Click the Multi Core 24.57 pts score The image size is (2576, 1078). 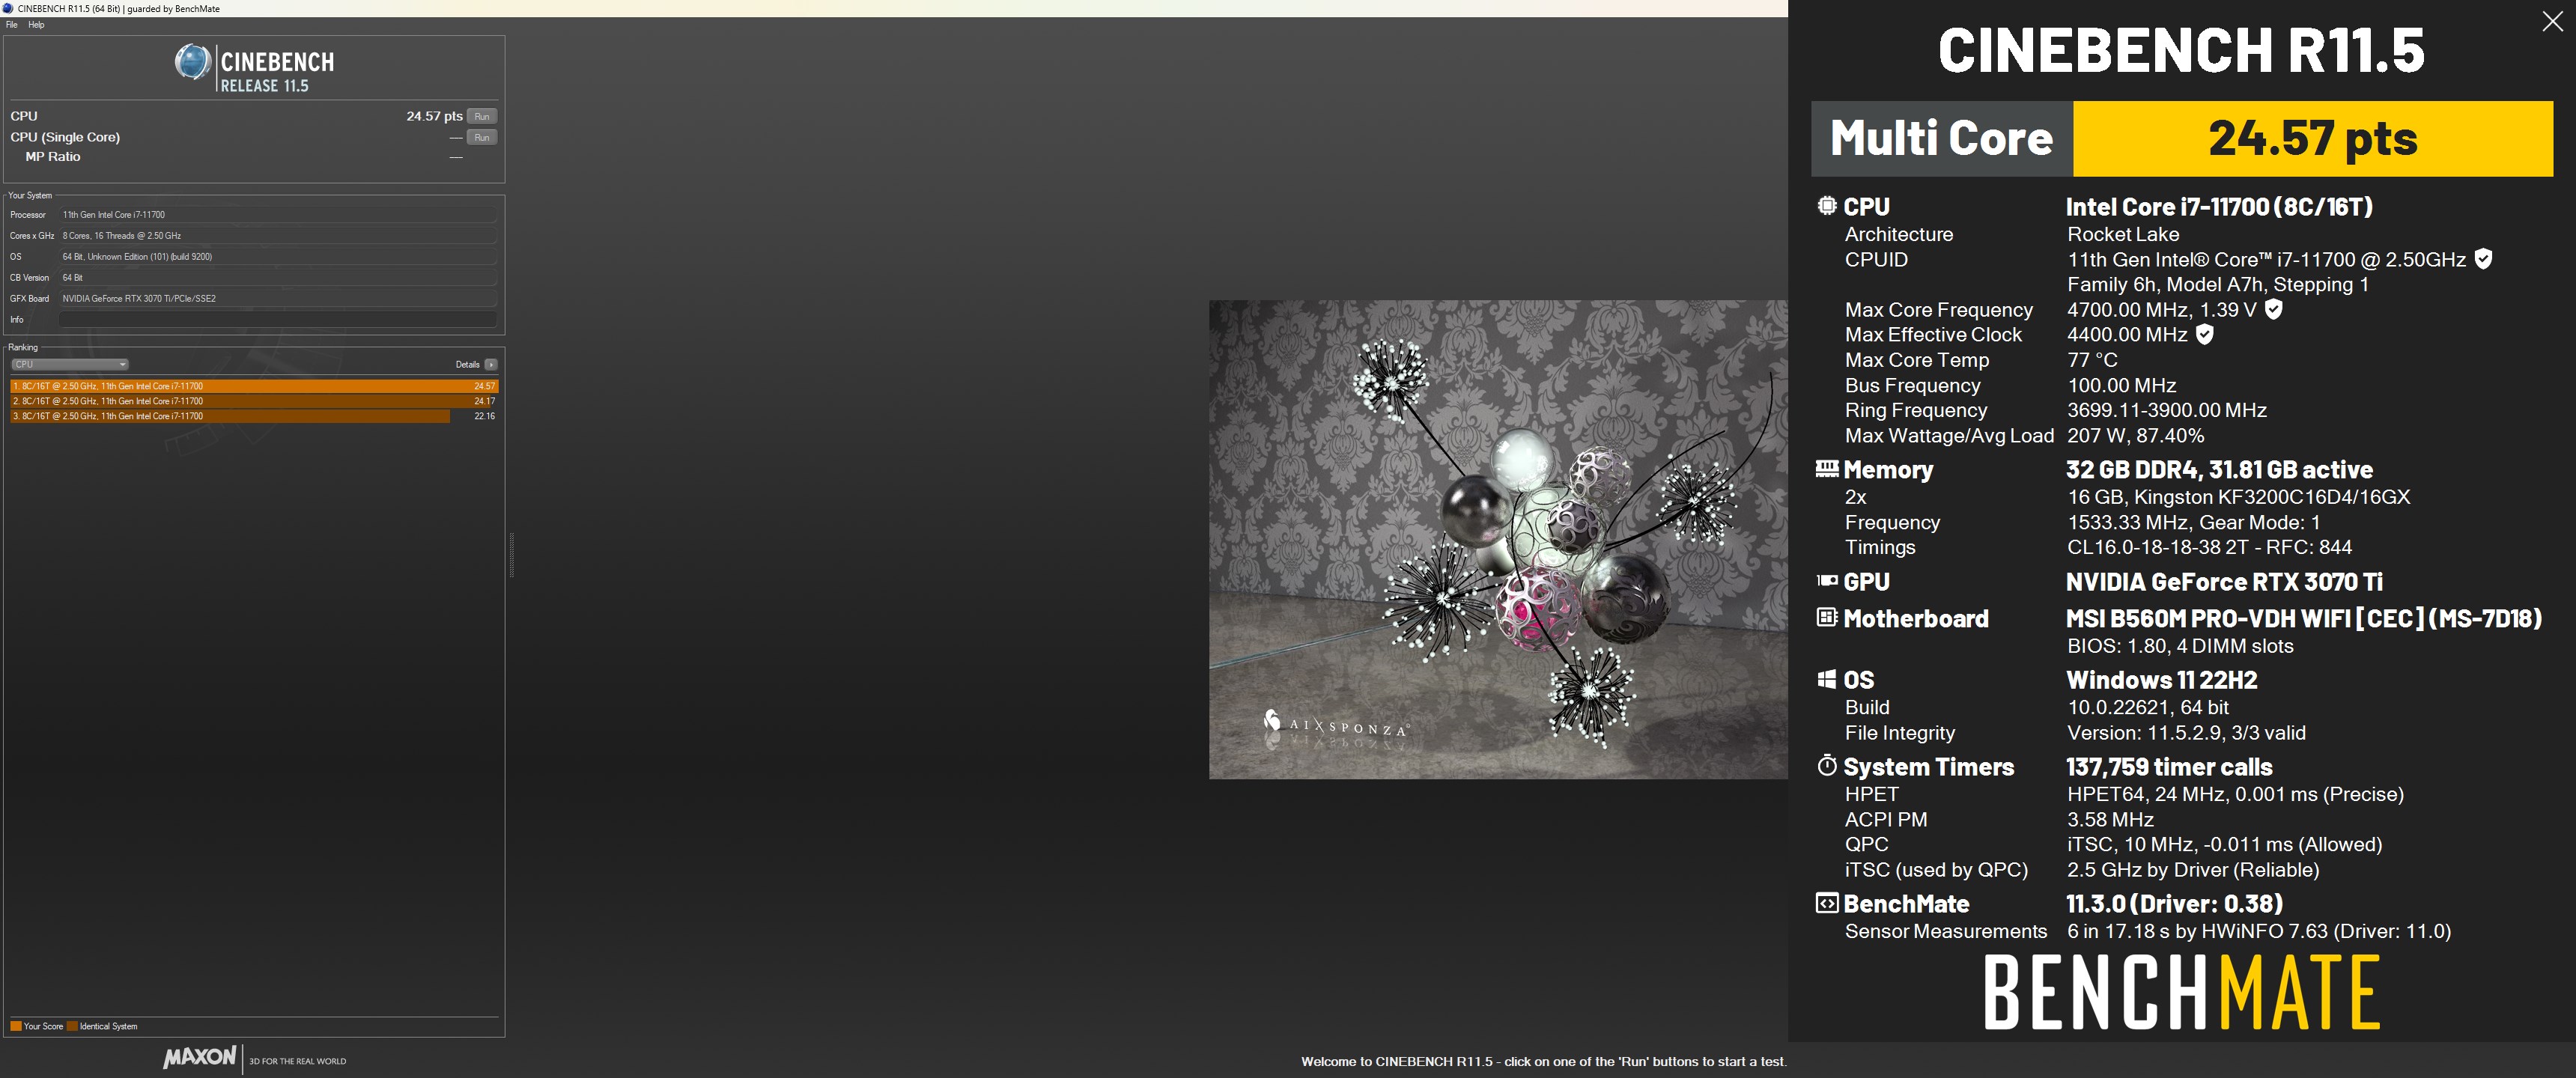click(2313, 138)
